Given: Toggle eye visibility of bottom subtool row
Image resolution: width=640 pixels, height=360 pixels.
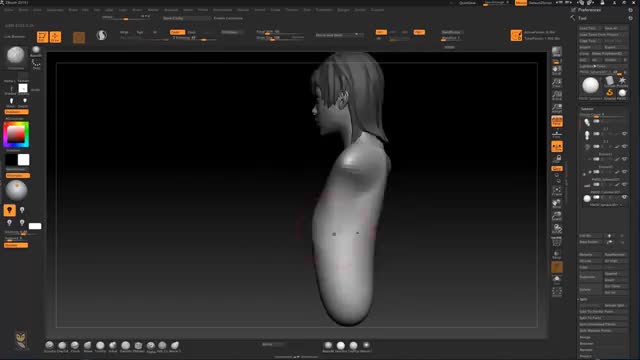Looking at the screenshot, I should 624,198.
